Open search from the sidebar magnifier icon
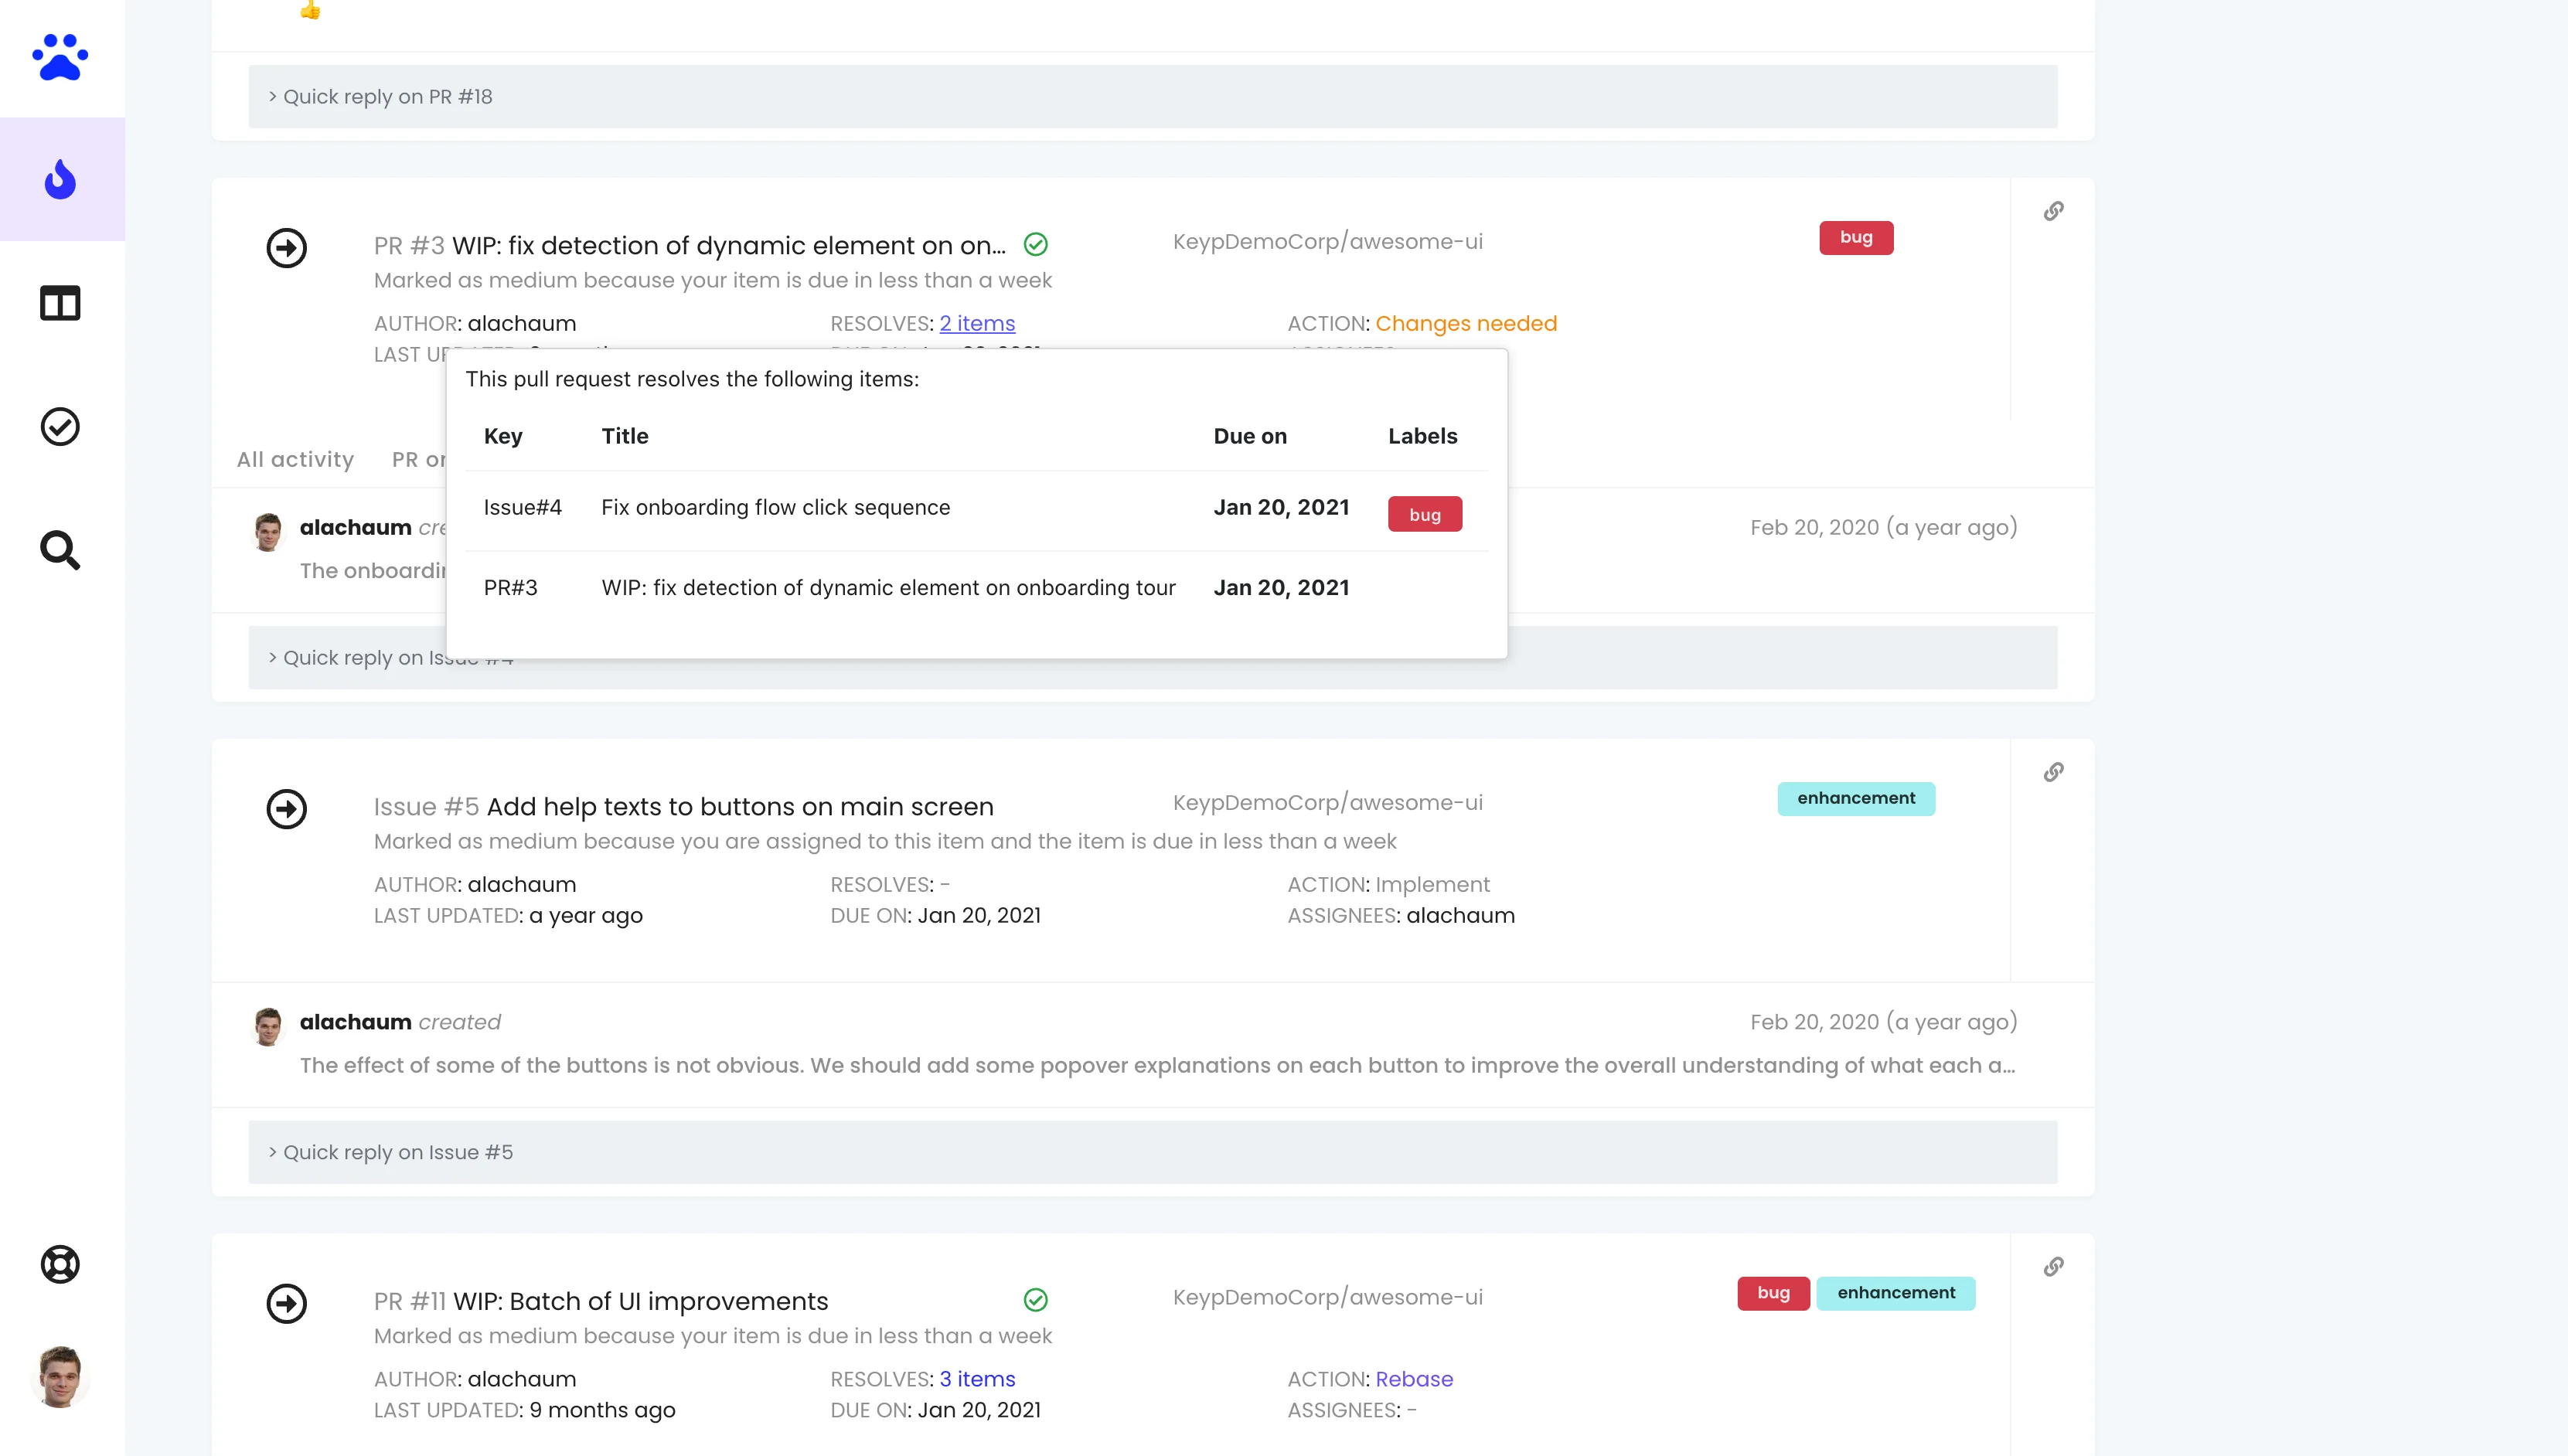 (60, 549)
